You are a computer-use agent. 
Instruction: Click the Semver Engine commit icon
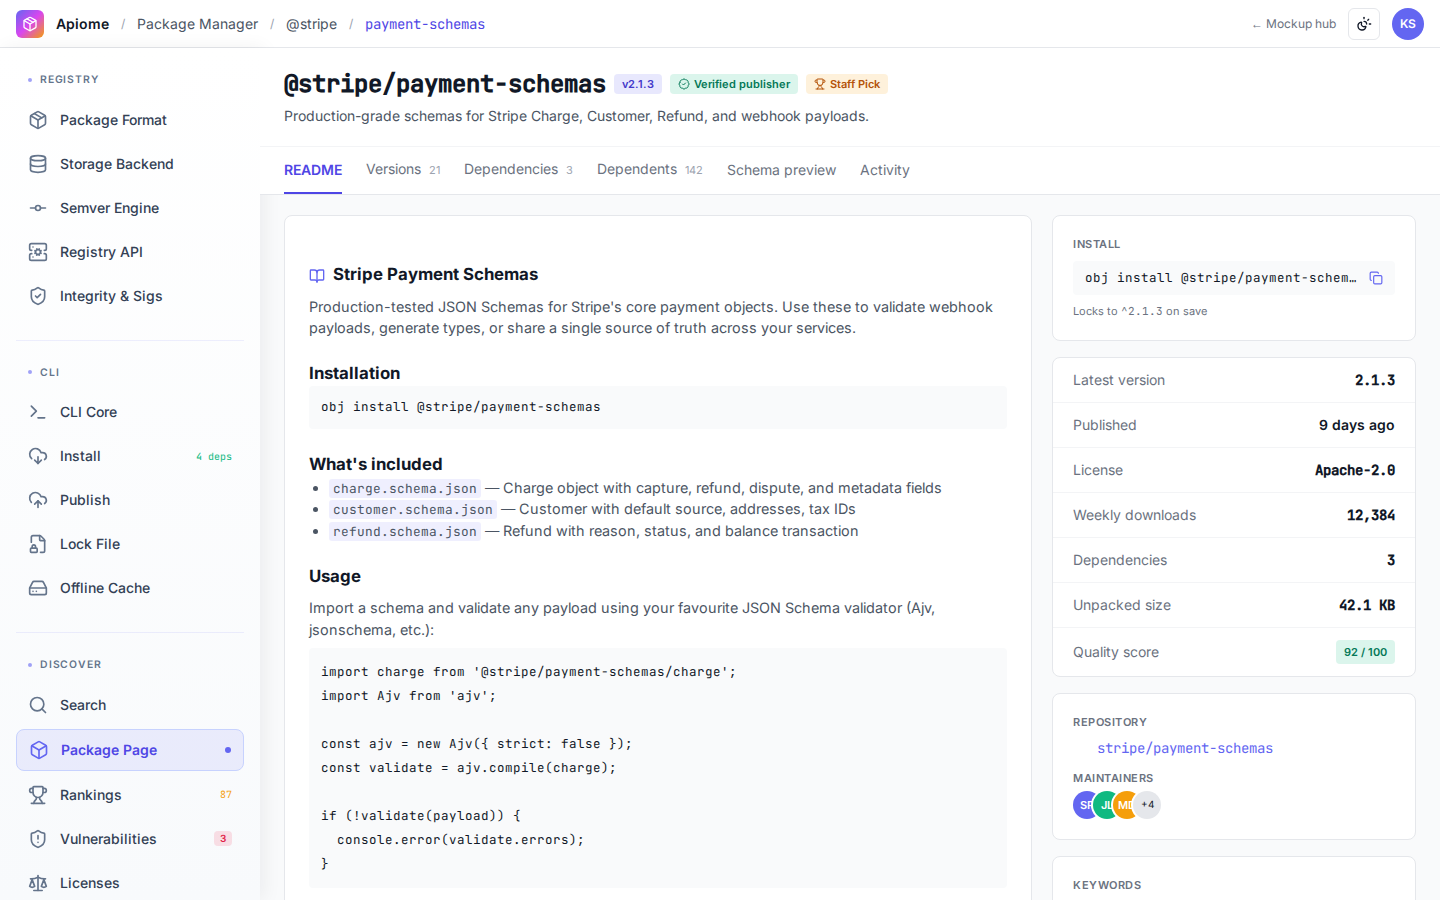coord(38,208)
